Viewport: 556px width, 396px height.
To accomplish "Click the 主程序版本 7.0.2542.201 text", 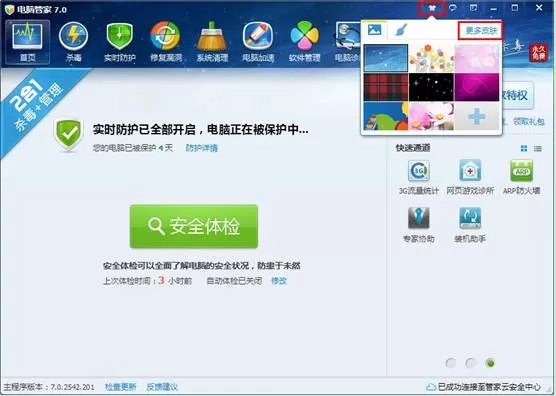I will [x=49, y=386].
